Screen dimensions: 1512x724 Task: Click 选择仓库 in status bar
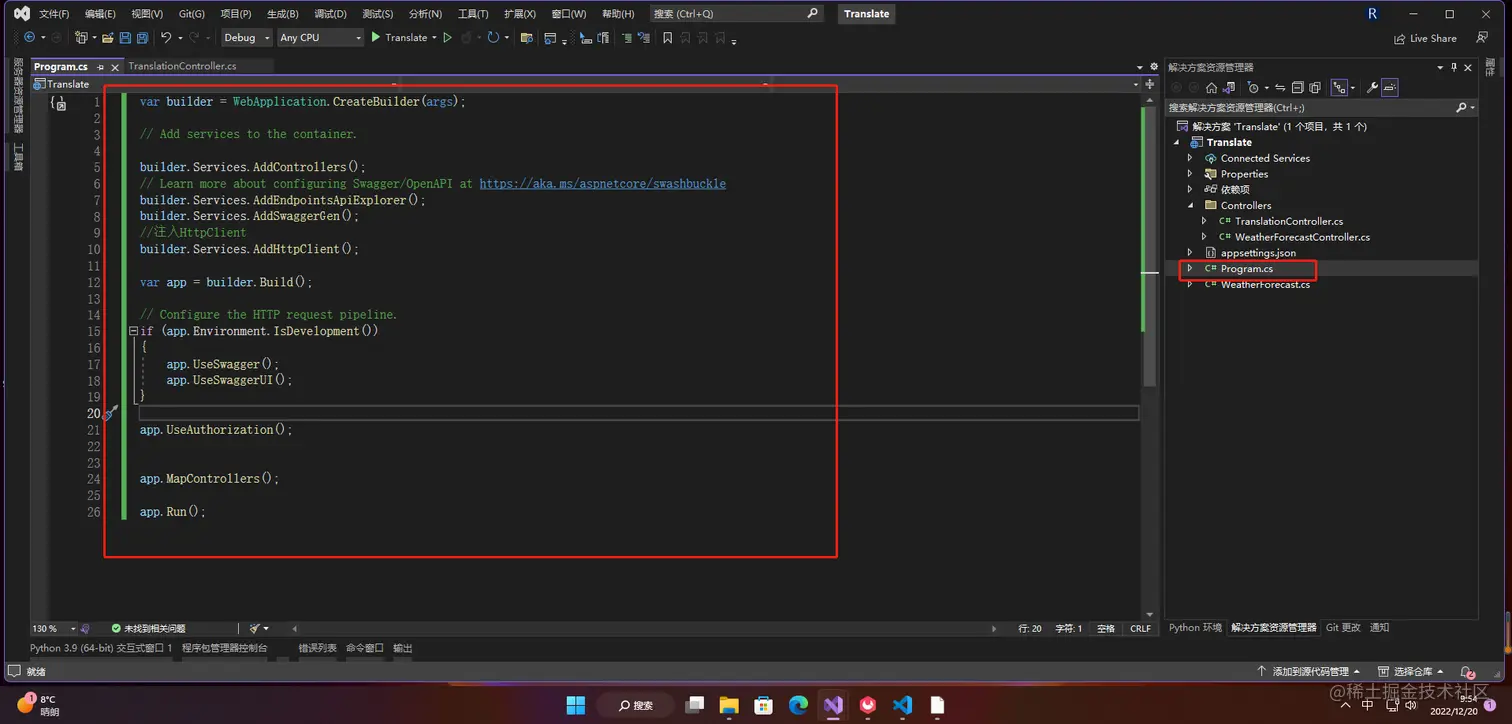point(1410,671)
